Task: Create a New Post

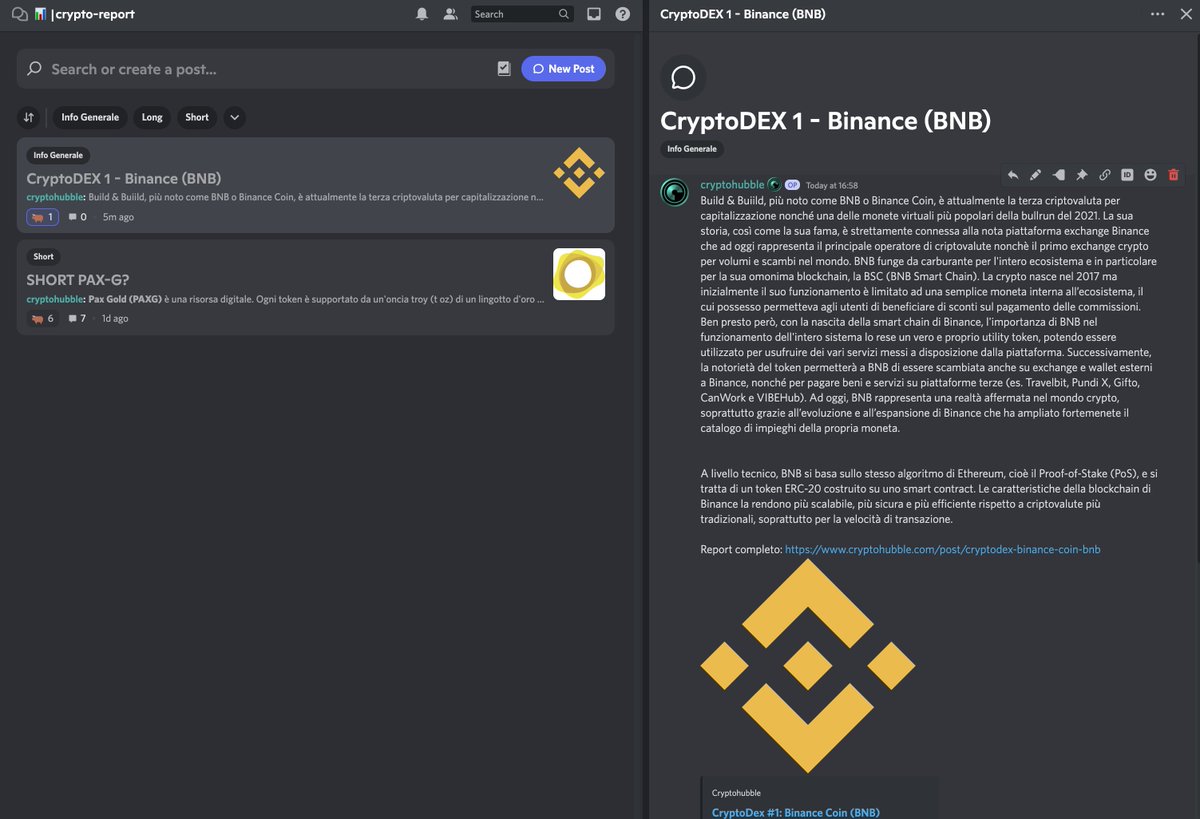Action: click(563, 69)
